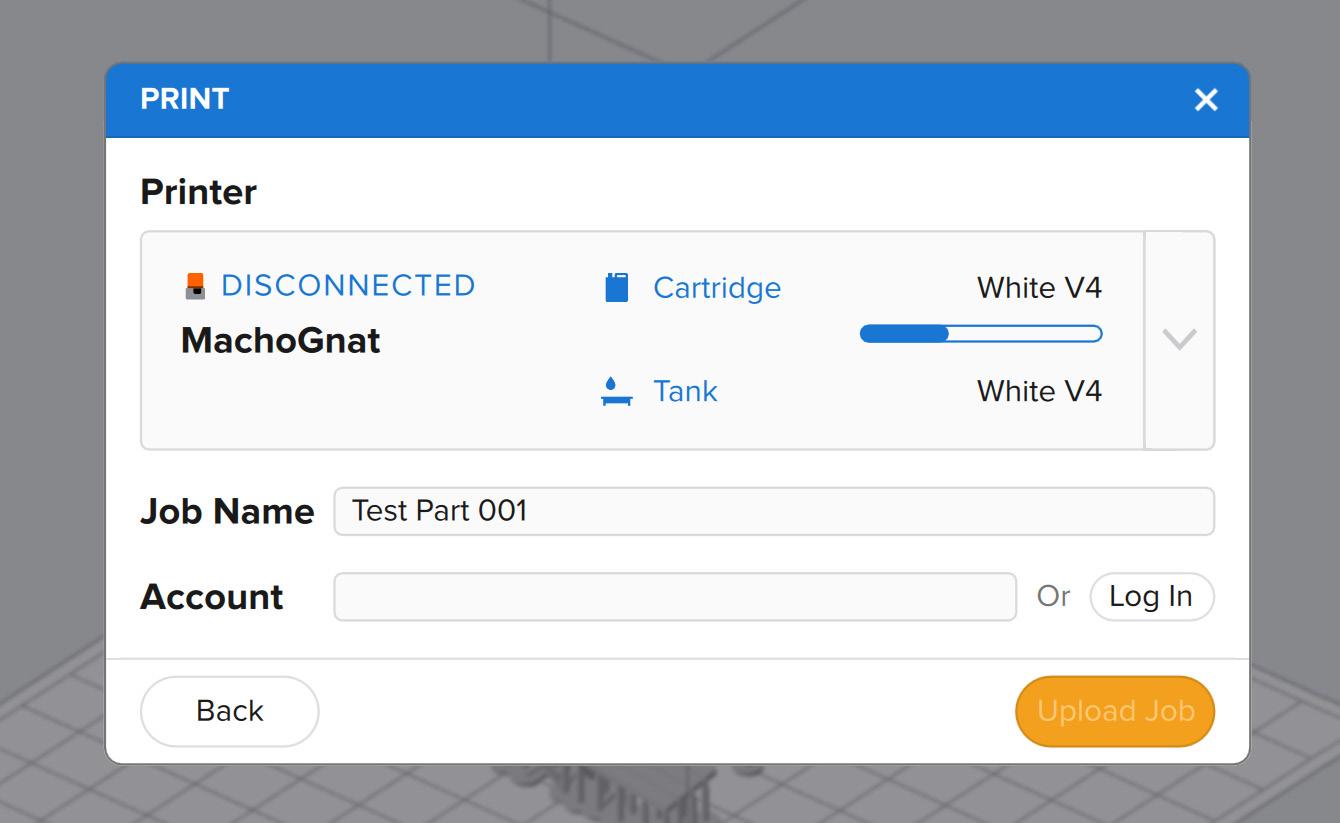The image size is (1340, 823).
Task: Click the Tank label link
Action: (x=685, y=391)
